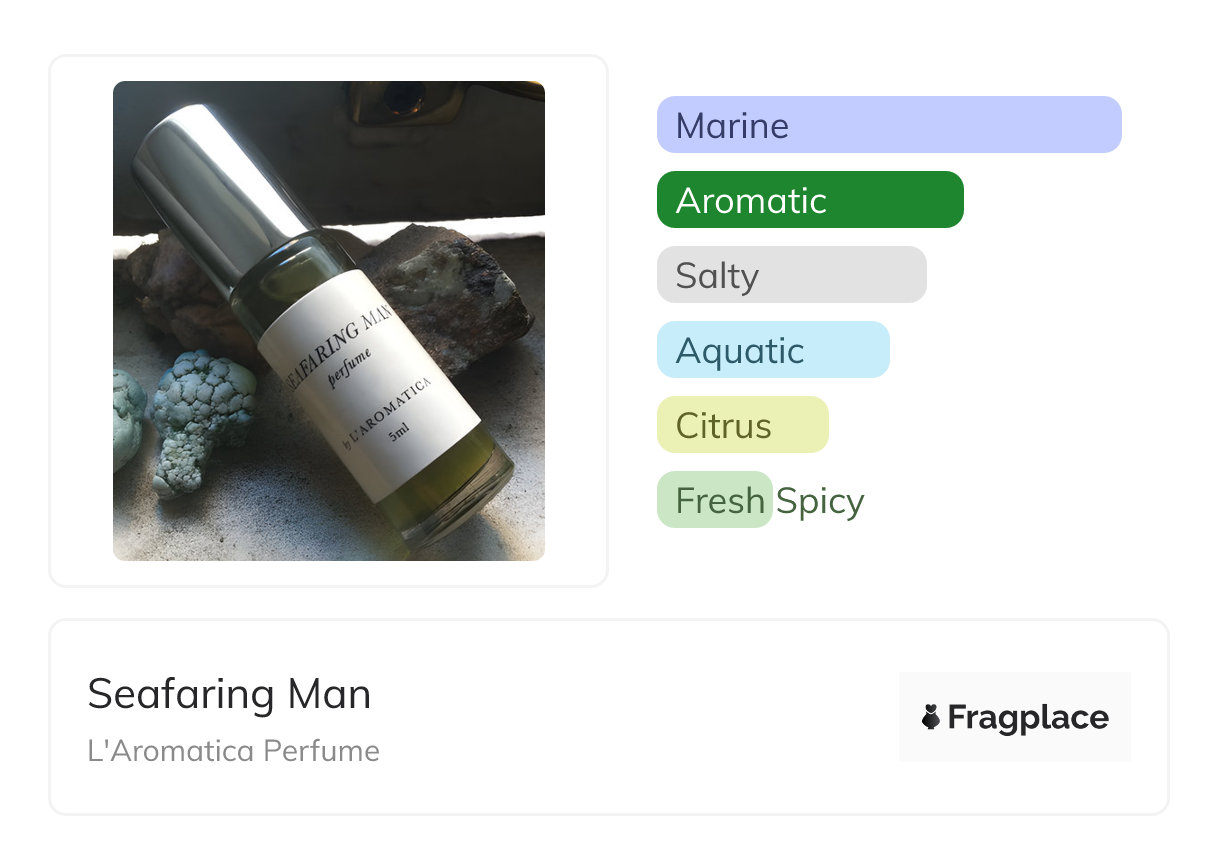Click the turquoise stone in the photo
1218x864 pixels.
coord(203,417)
